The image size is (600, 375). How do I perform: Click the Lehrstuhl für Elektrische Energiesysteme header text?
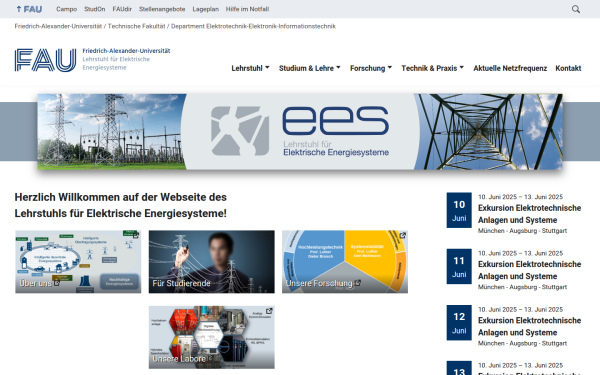tap(116, 63)
